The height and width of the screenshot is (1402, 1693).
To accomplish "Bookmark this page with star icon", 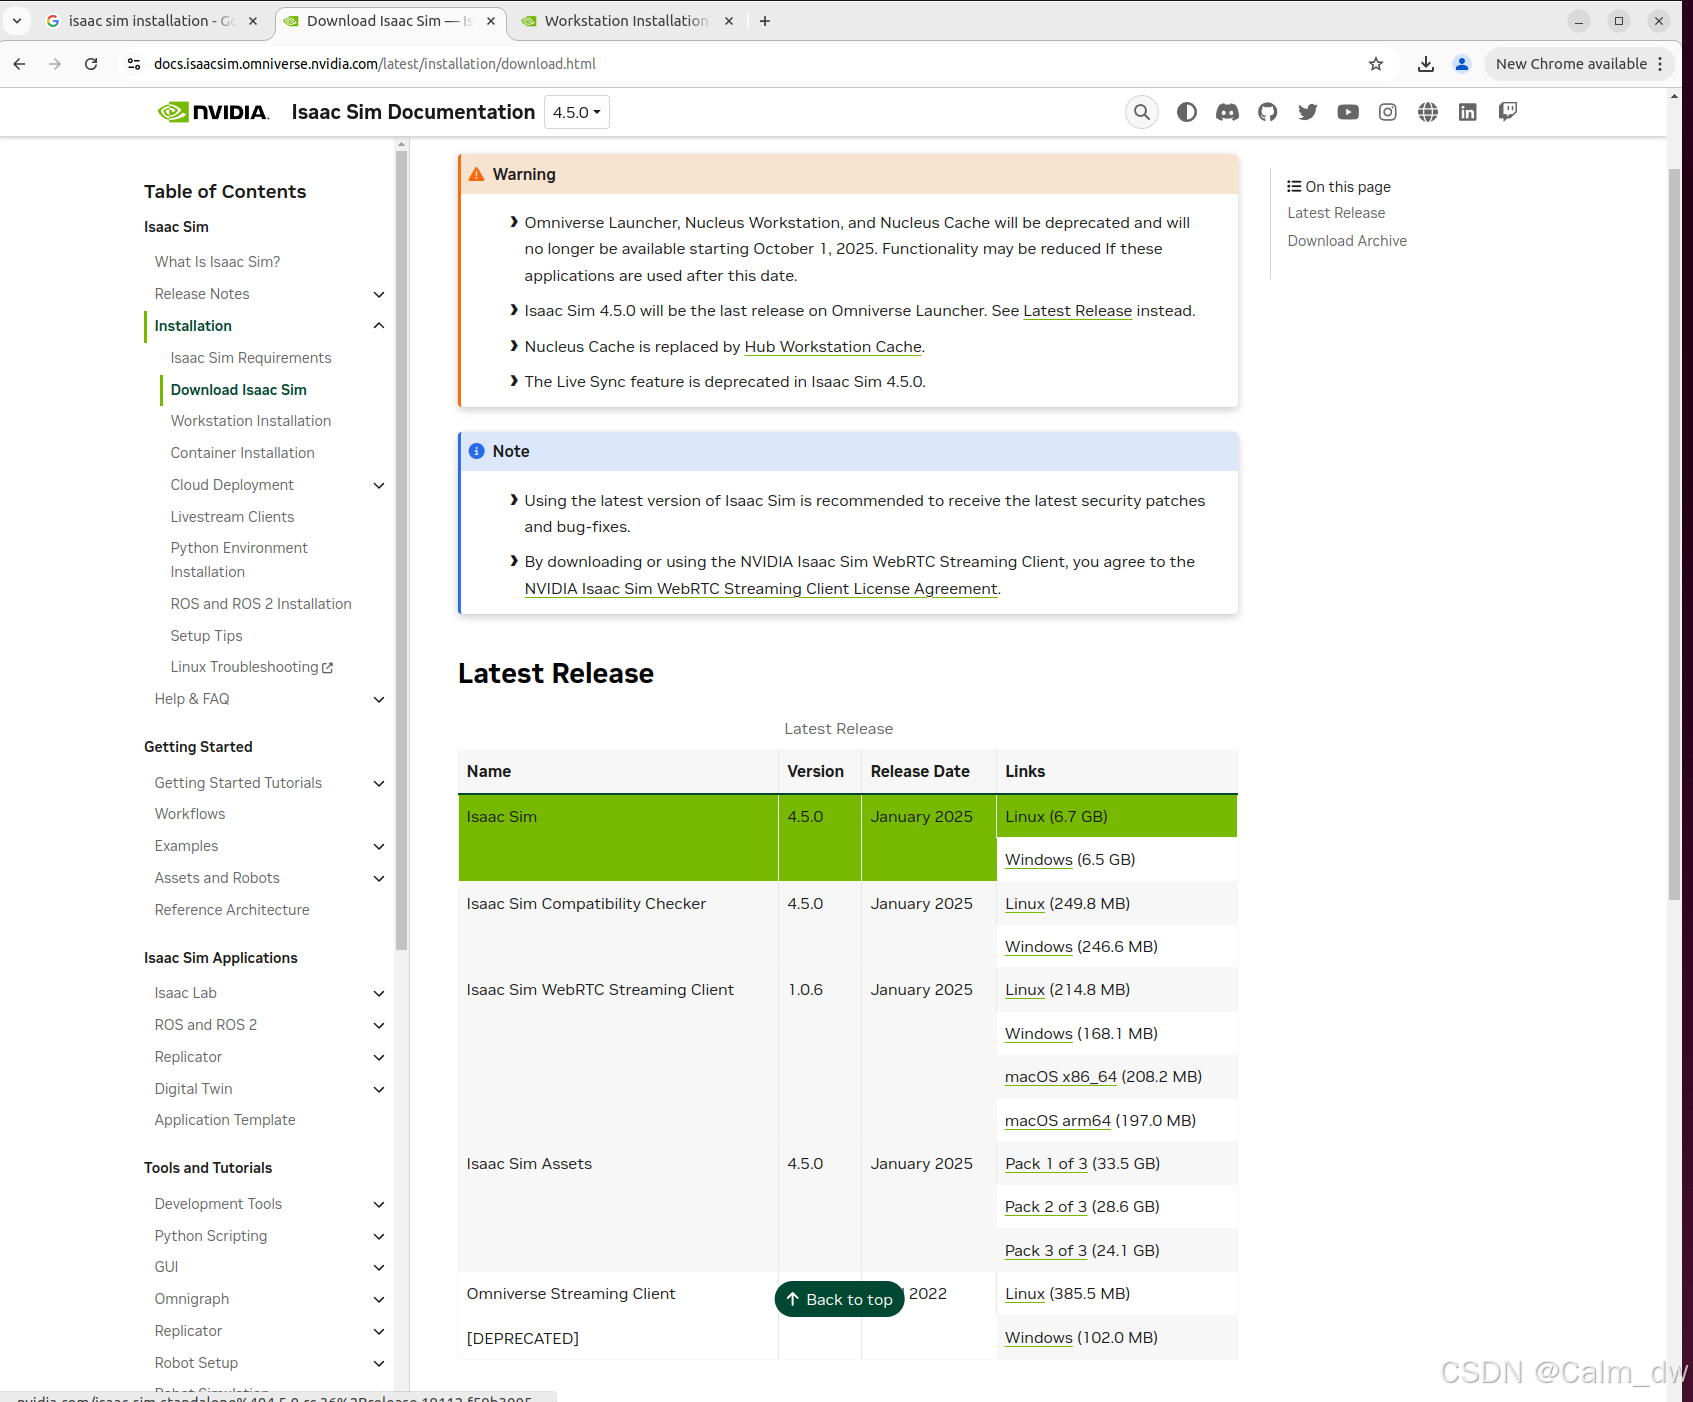I will (x=1376, y=64).
